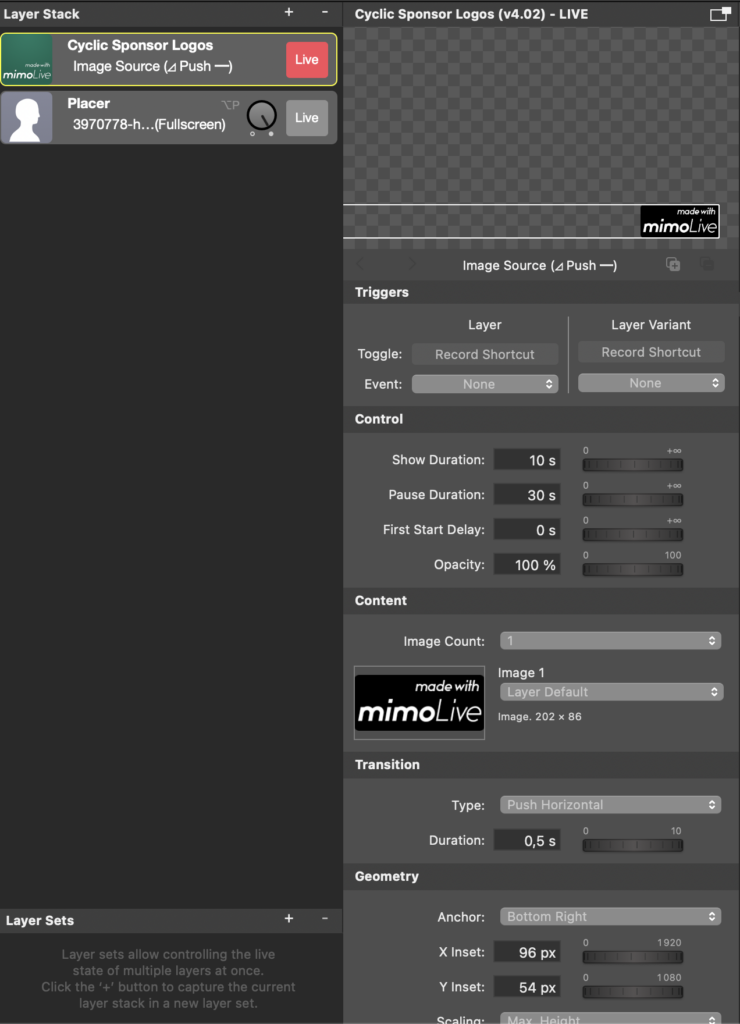The width and height of the screenshot is (740, 1024).
Task: Click Layer Toggle Record Shortcut button
Action: 485,354
